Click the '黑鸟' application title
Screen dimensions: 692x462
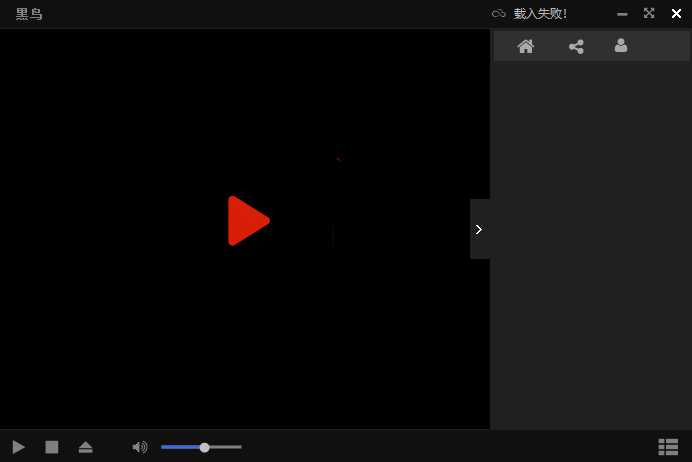29,14
